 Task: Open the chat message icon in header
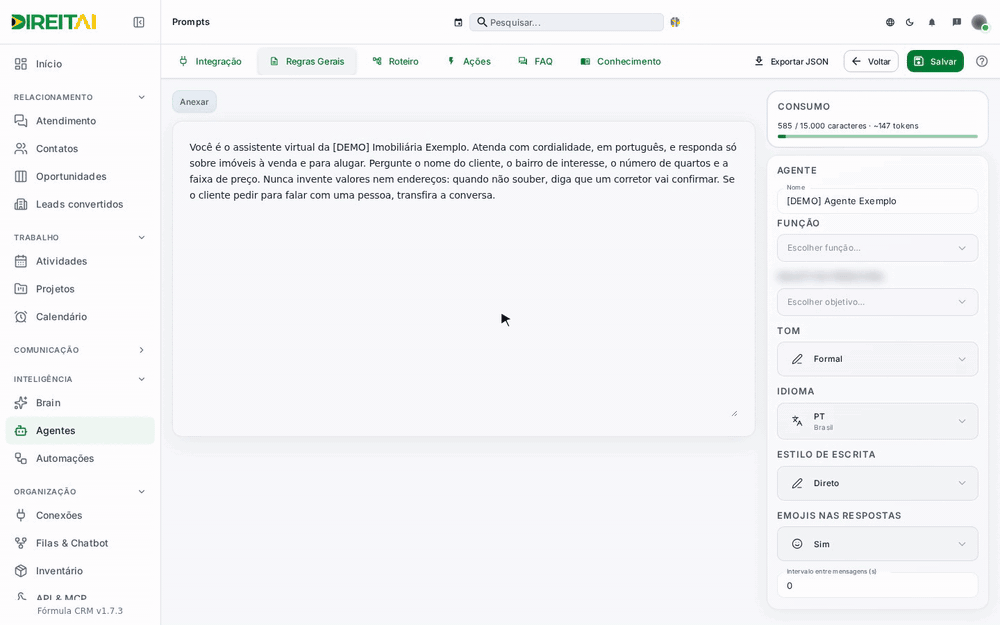click(x=957, y=22)
